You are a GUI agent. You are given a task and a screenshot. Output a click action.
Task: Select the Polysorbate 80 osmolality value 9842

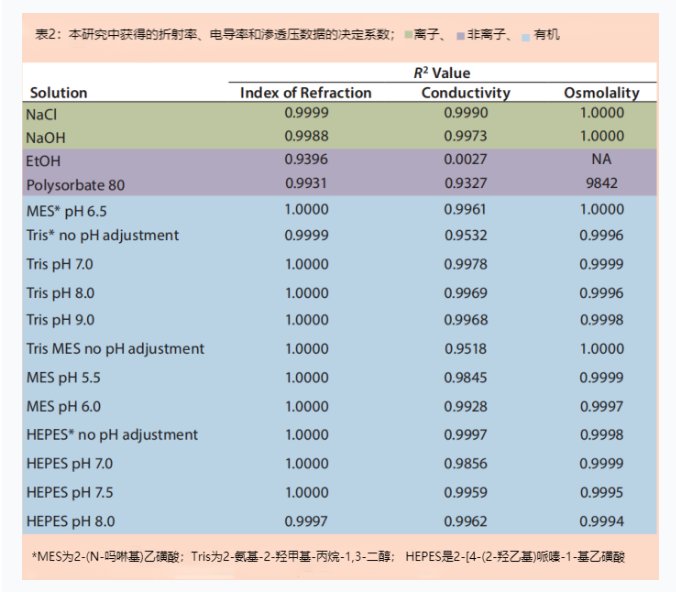tap(601, 183)
